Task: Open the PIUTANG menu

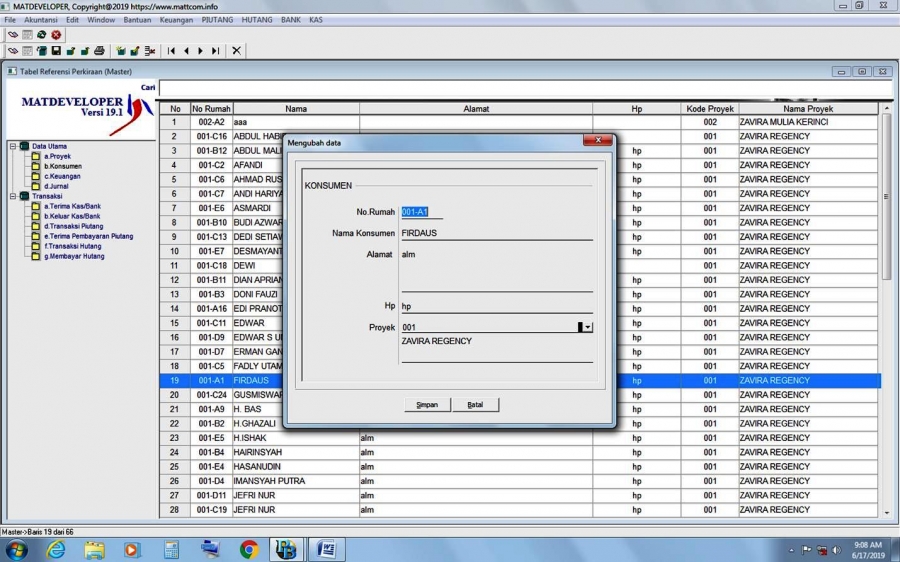Action: [x=217, y=20]
